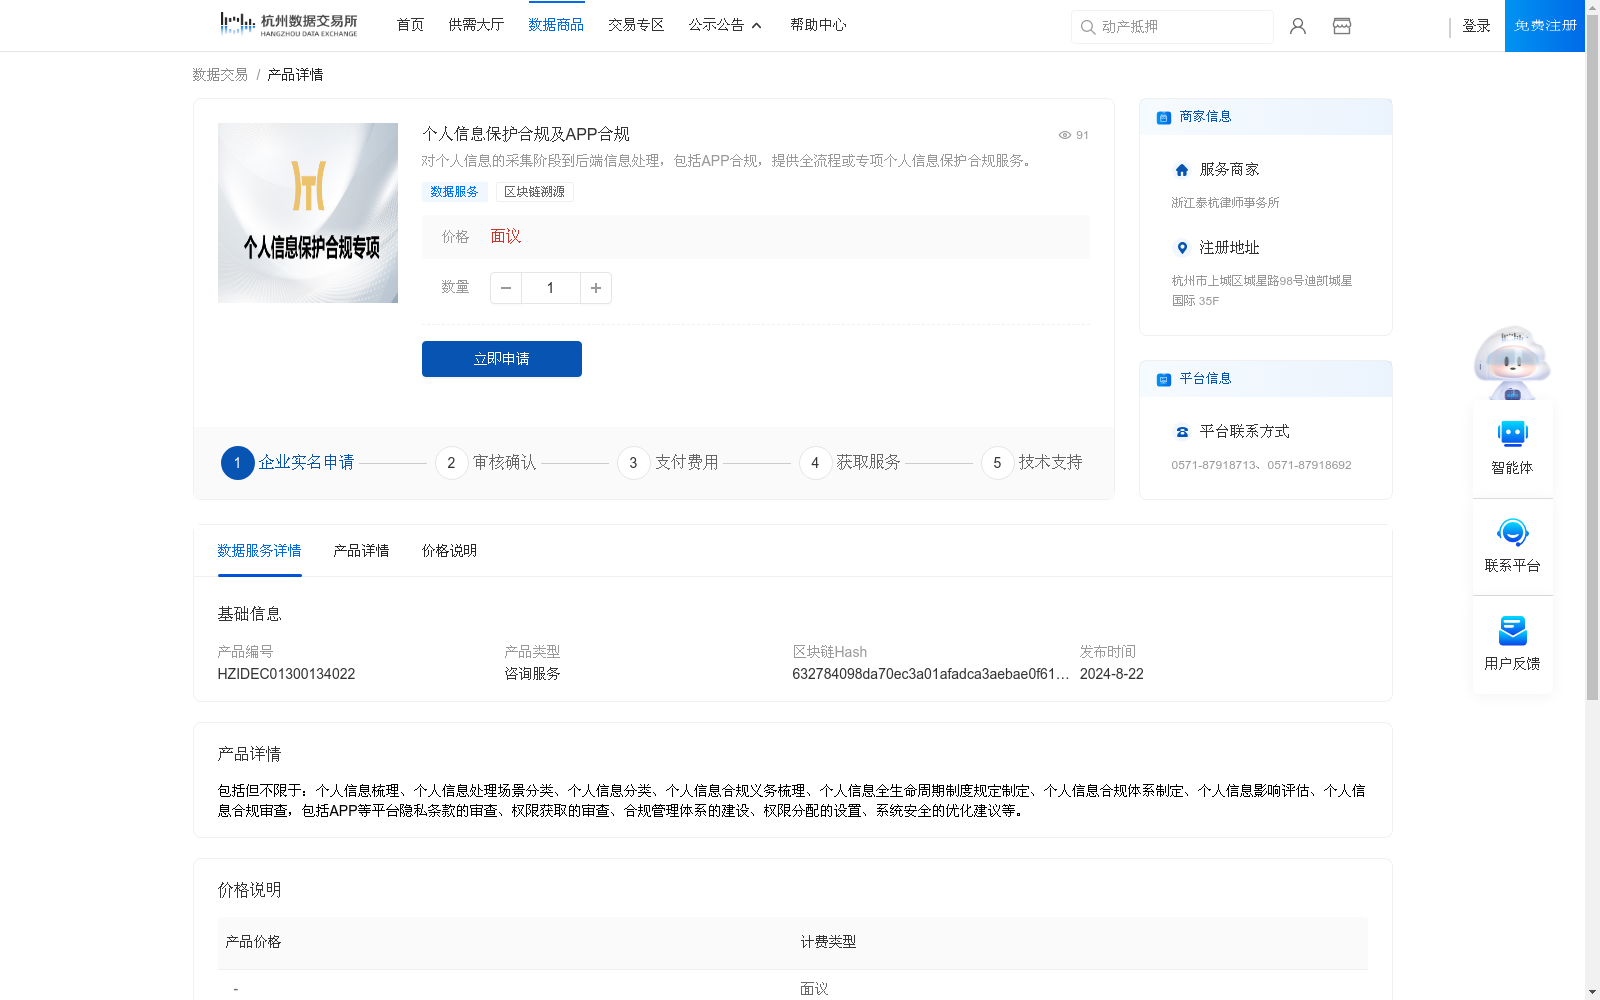Open 帮助中心 navigation item
1600x1000 pixels.
tap(818, 25)
